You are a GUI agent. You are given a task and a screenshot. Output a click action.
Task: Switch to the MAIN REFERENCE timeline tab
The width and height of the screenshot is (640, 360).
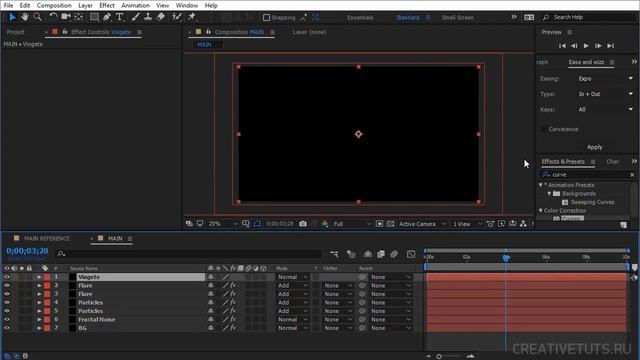click(x=47, y=238)
